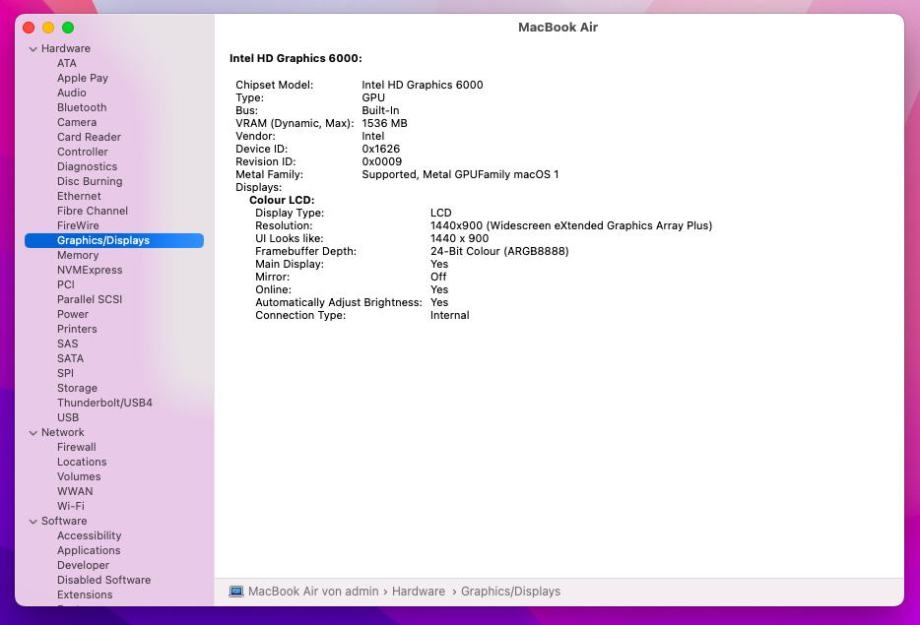
Task: Click the 'Colour LCD:' heading
Action: pyautogui.click(x=282, y=200)
